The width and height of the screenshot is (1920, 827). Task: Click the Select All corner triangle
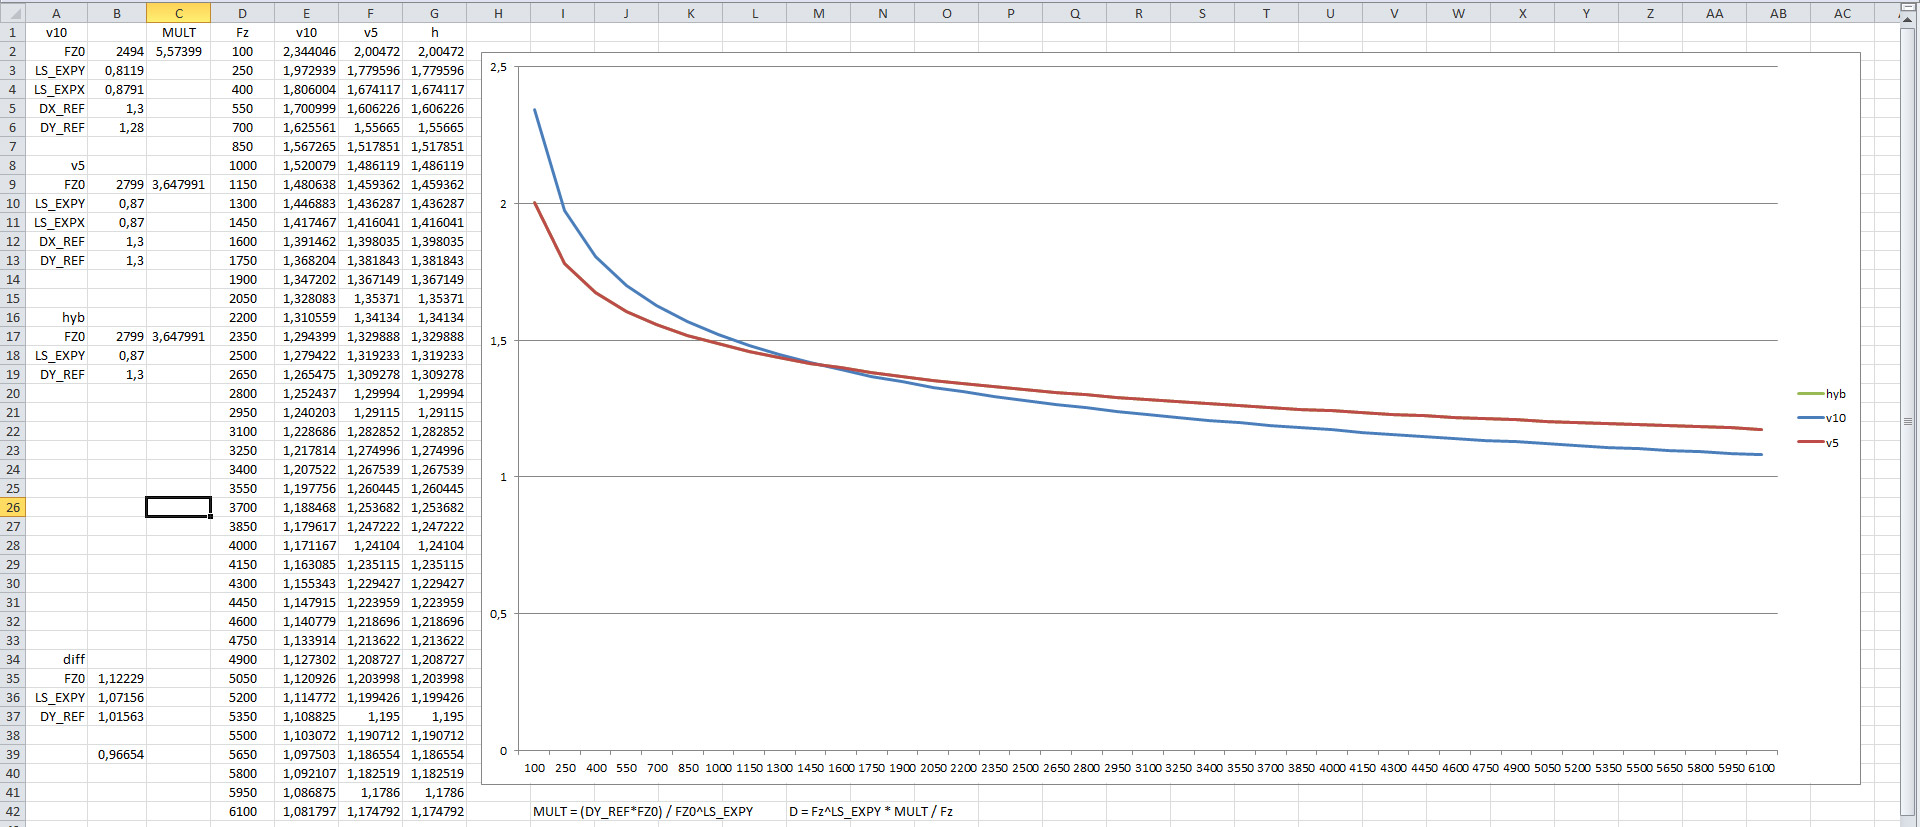12,13
